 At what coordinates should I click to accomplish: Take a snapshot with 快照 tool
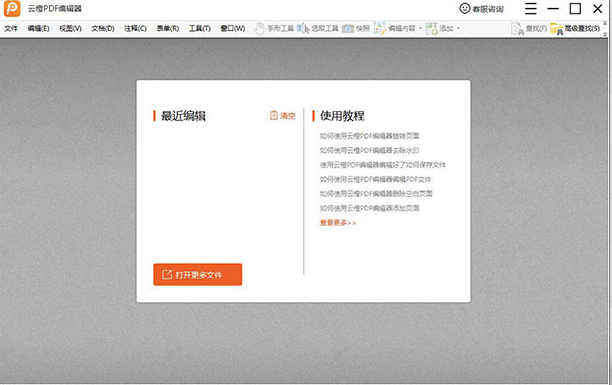(356, 29)
